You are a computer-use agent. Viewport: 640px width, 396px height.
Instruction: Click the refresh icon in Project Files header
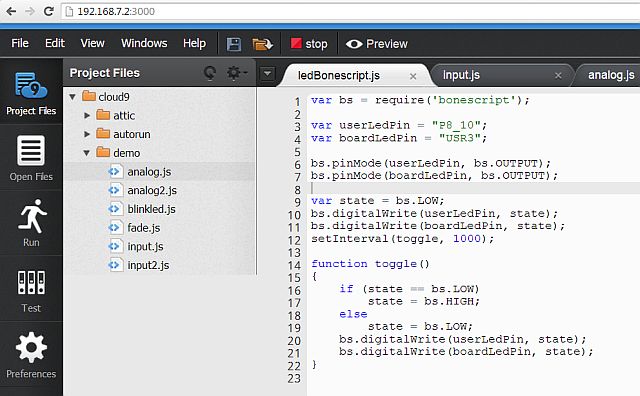(x=210, y=73)
